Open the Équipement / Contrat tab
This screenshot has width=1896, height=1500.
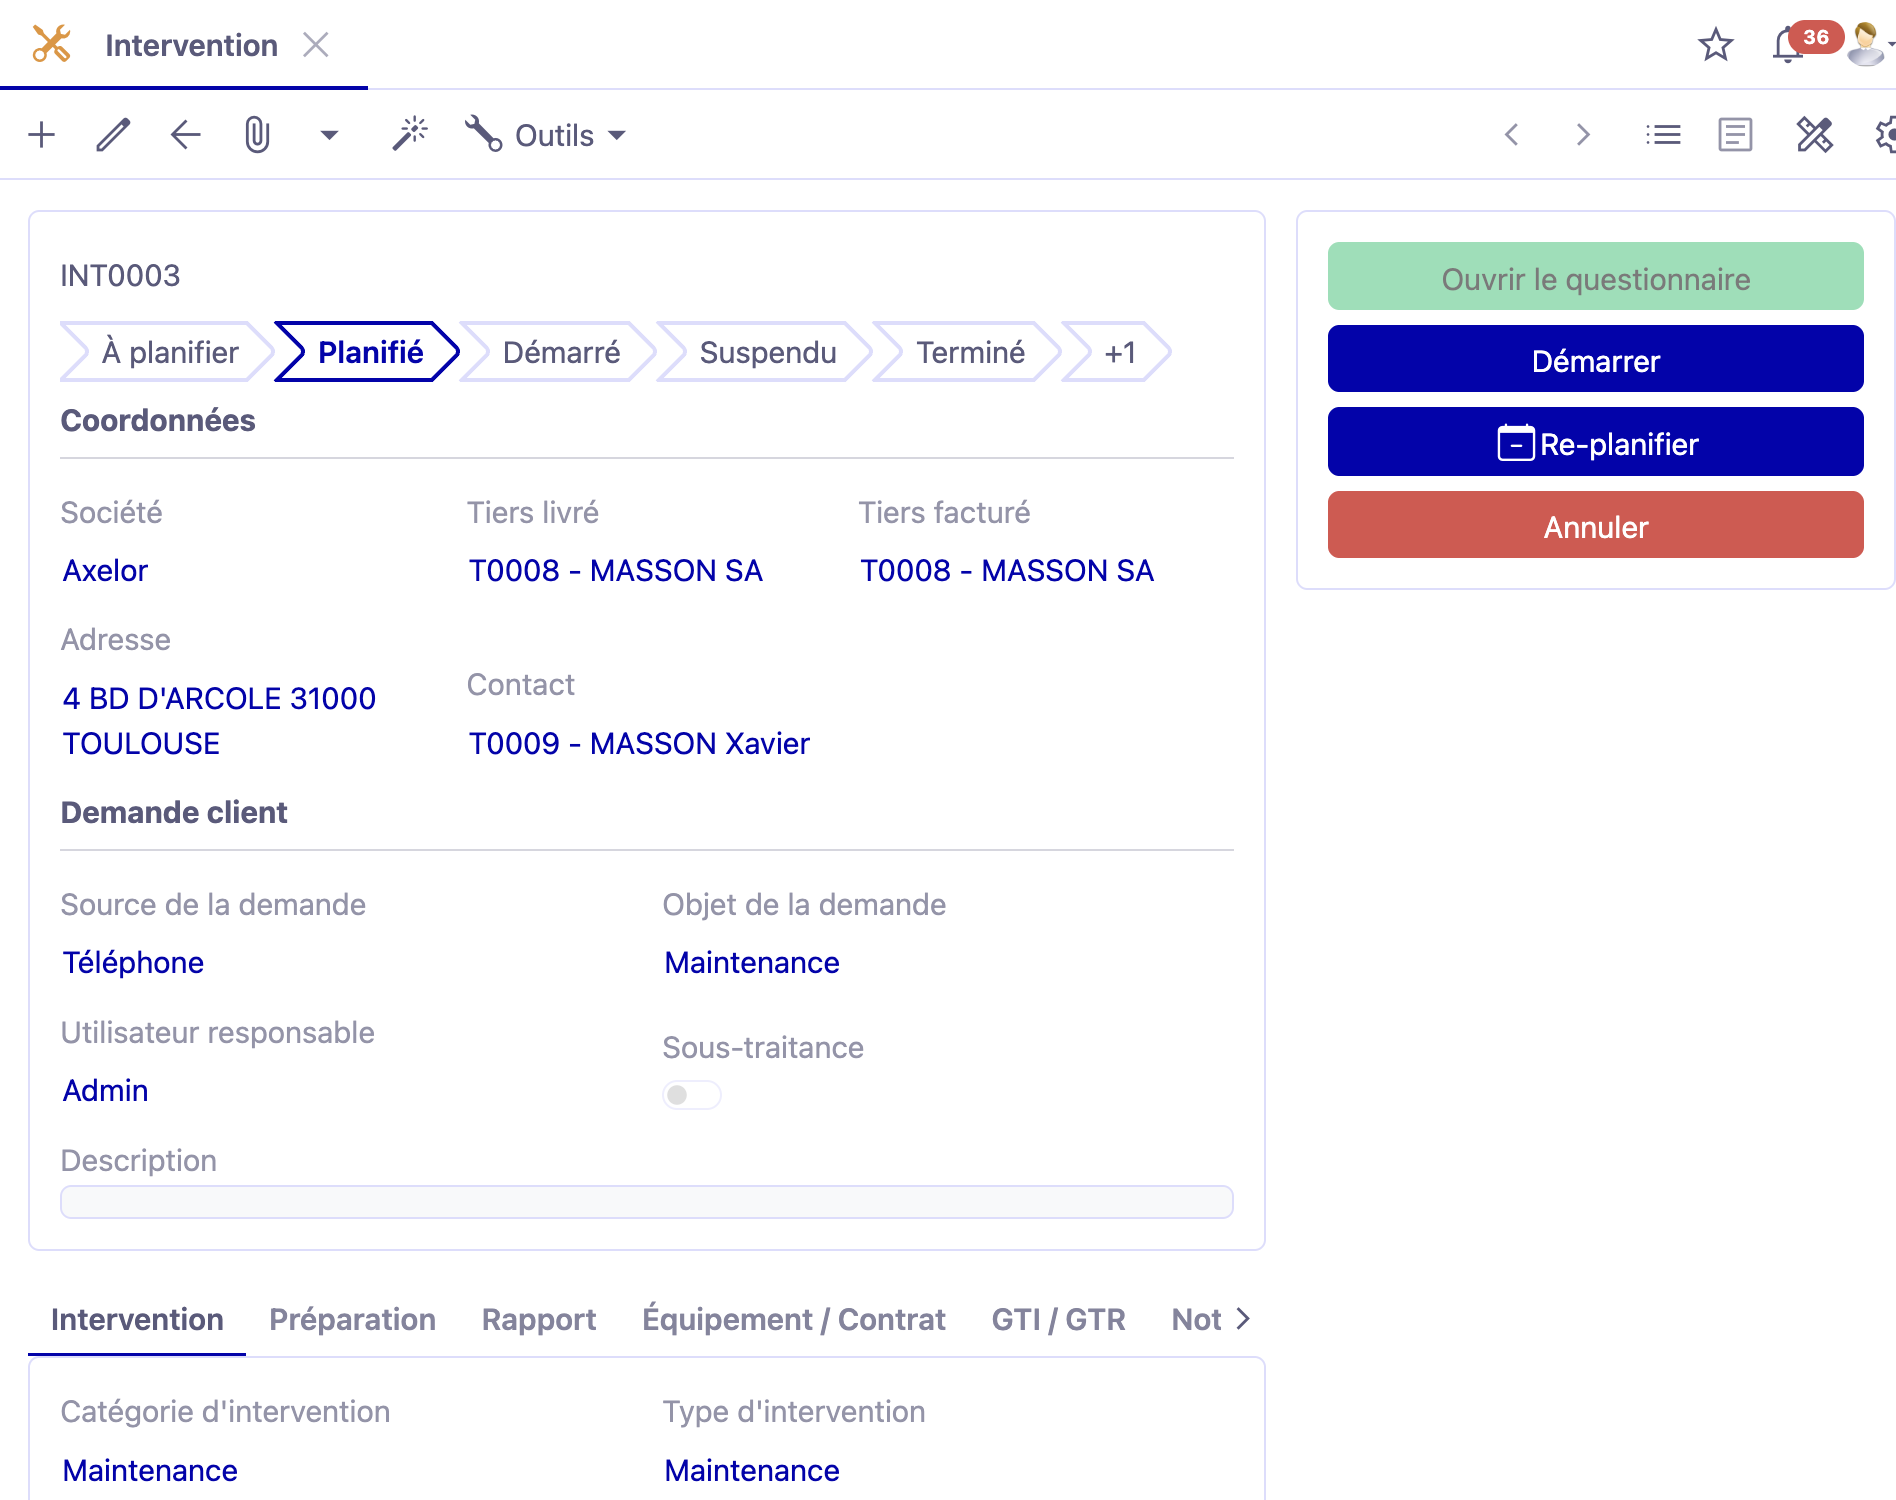pos(793,1319)
